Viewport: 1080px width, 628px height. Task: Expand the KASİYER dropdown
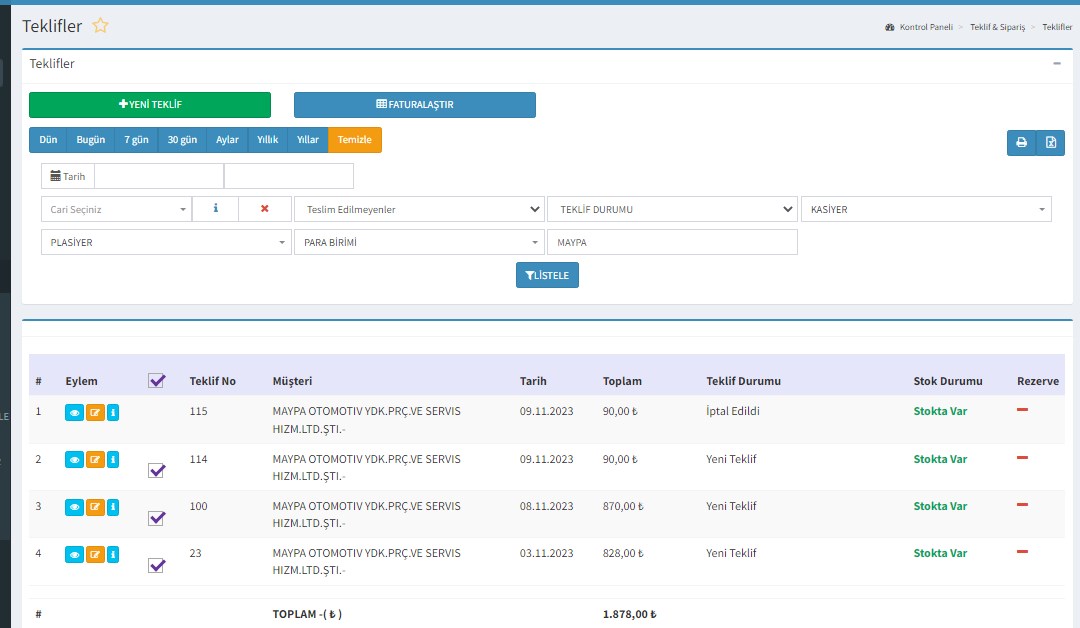point(925,209)
